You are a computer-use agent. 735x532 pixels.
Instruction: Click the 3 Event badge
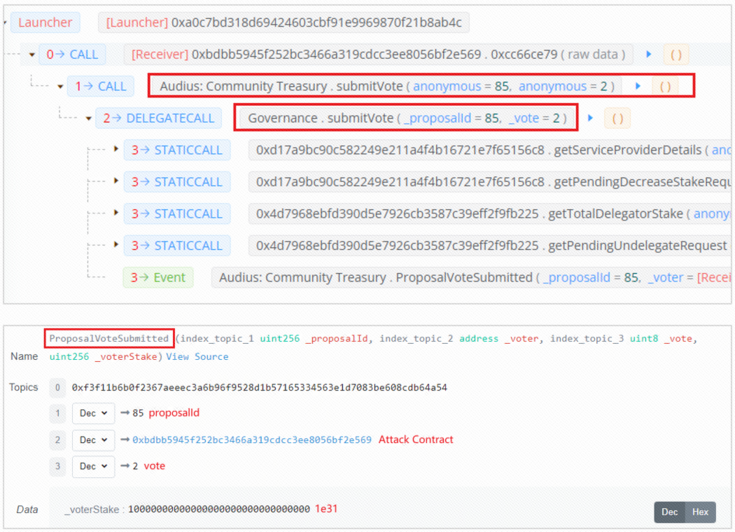tap(158, 277)
